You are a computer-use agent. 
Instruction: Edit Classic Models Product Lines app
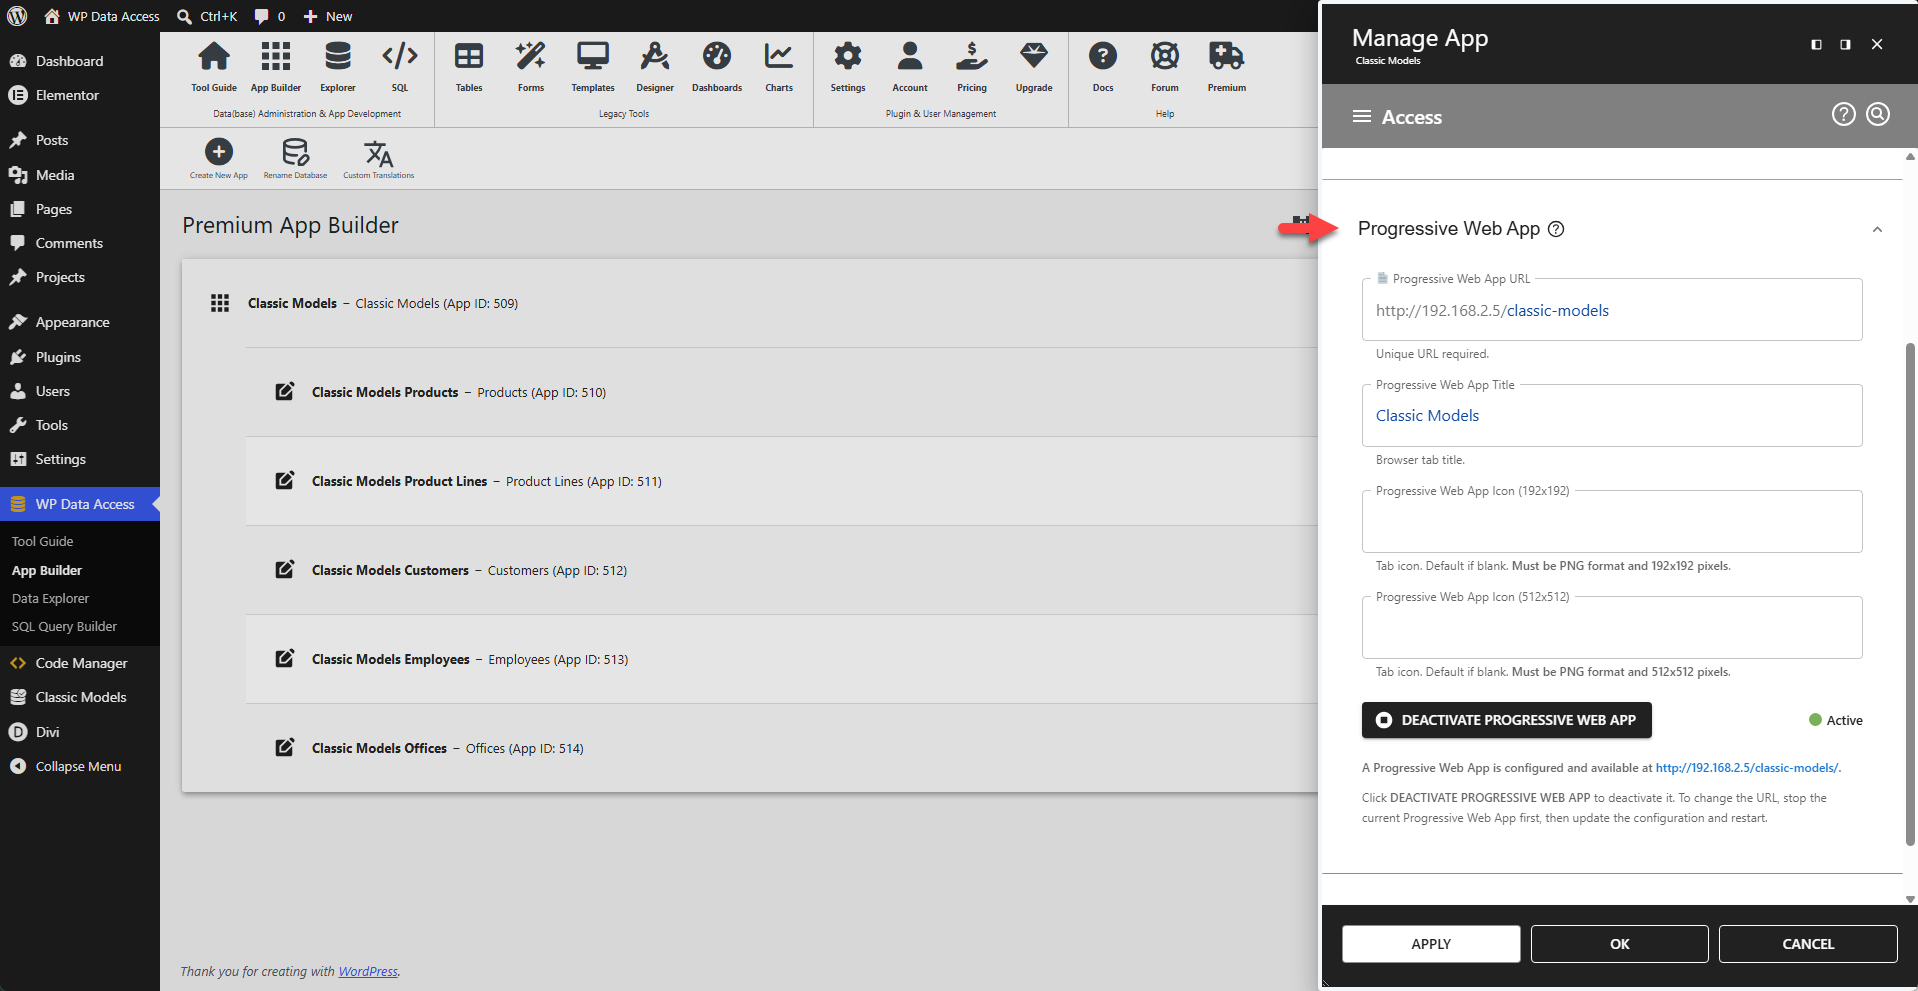285,480
